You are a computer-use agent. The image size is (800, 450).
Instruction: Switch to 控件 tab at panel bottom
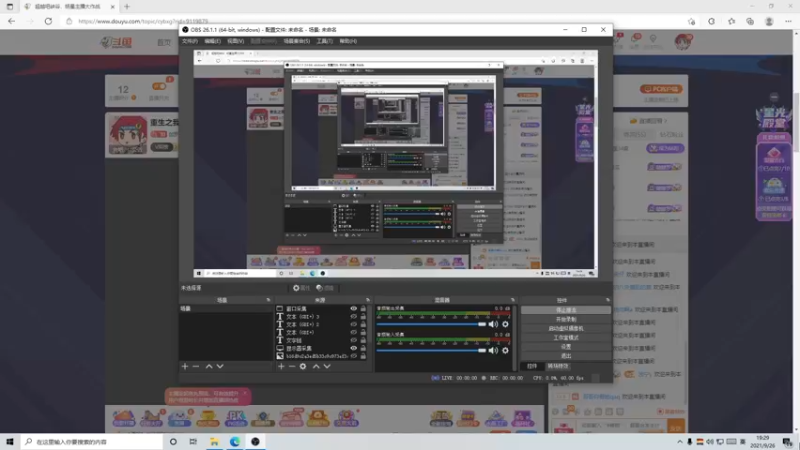532,366
